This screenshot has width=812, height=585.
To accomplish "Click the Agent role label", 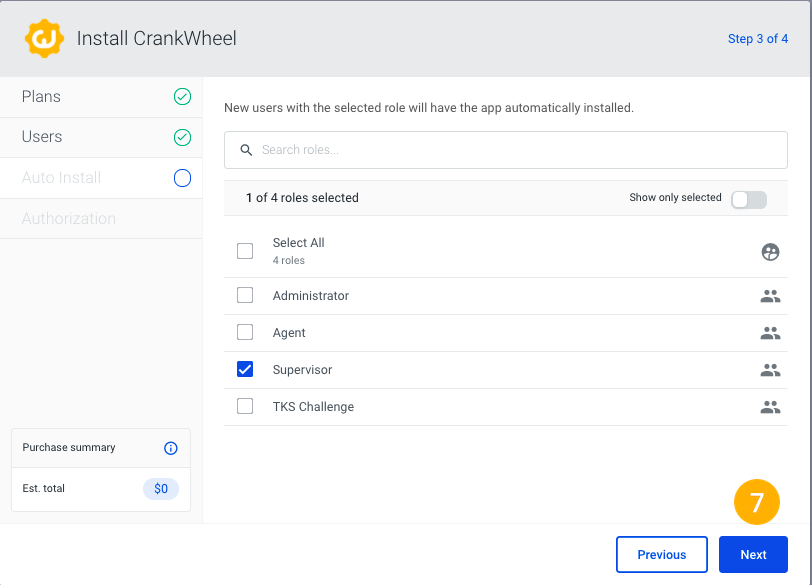I will (289, 333).
